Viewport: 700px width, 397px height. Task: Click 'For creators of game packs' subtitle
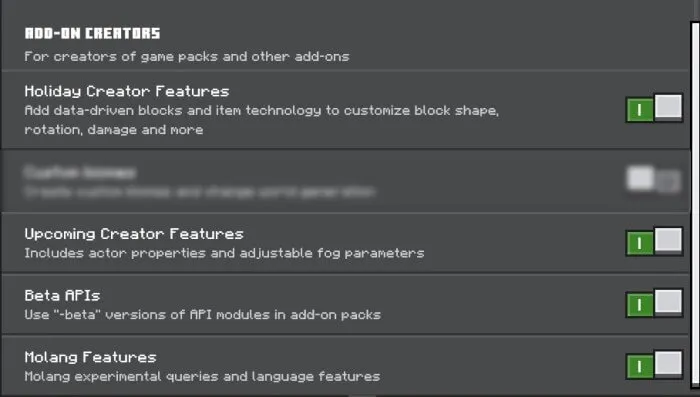click(187, 57)
